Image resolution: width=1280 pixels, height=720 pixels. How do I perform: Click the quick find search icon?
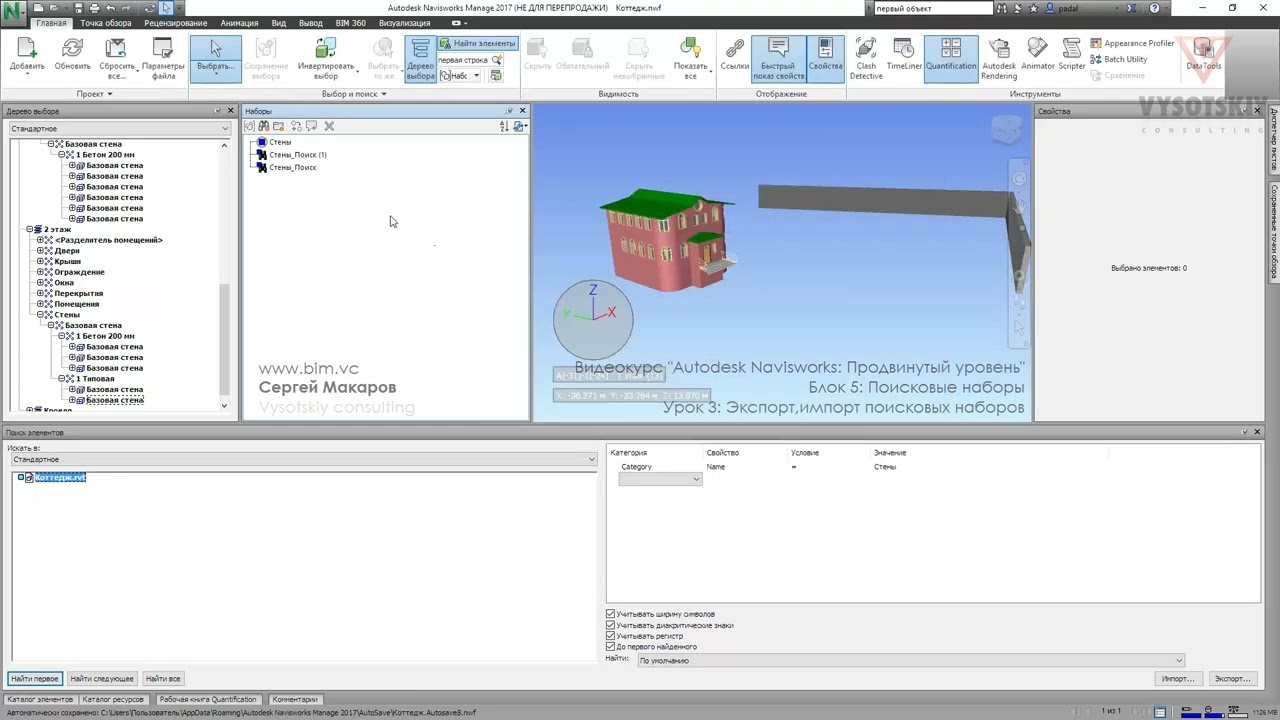(497, 60)
